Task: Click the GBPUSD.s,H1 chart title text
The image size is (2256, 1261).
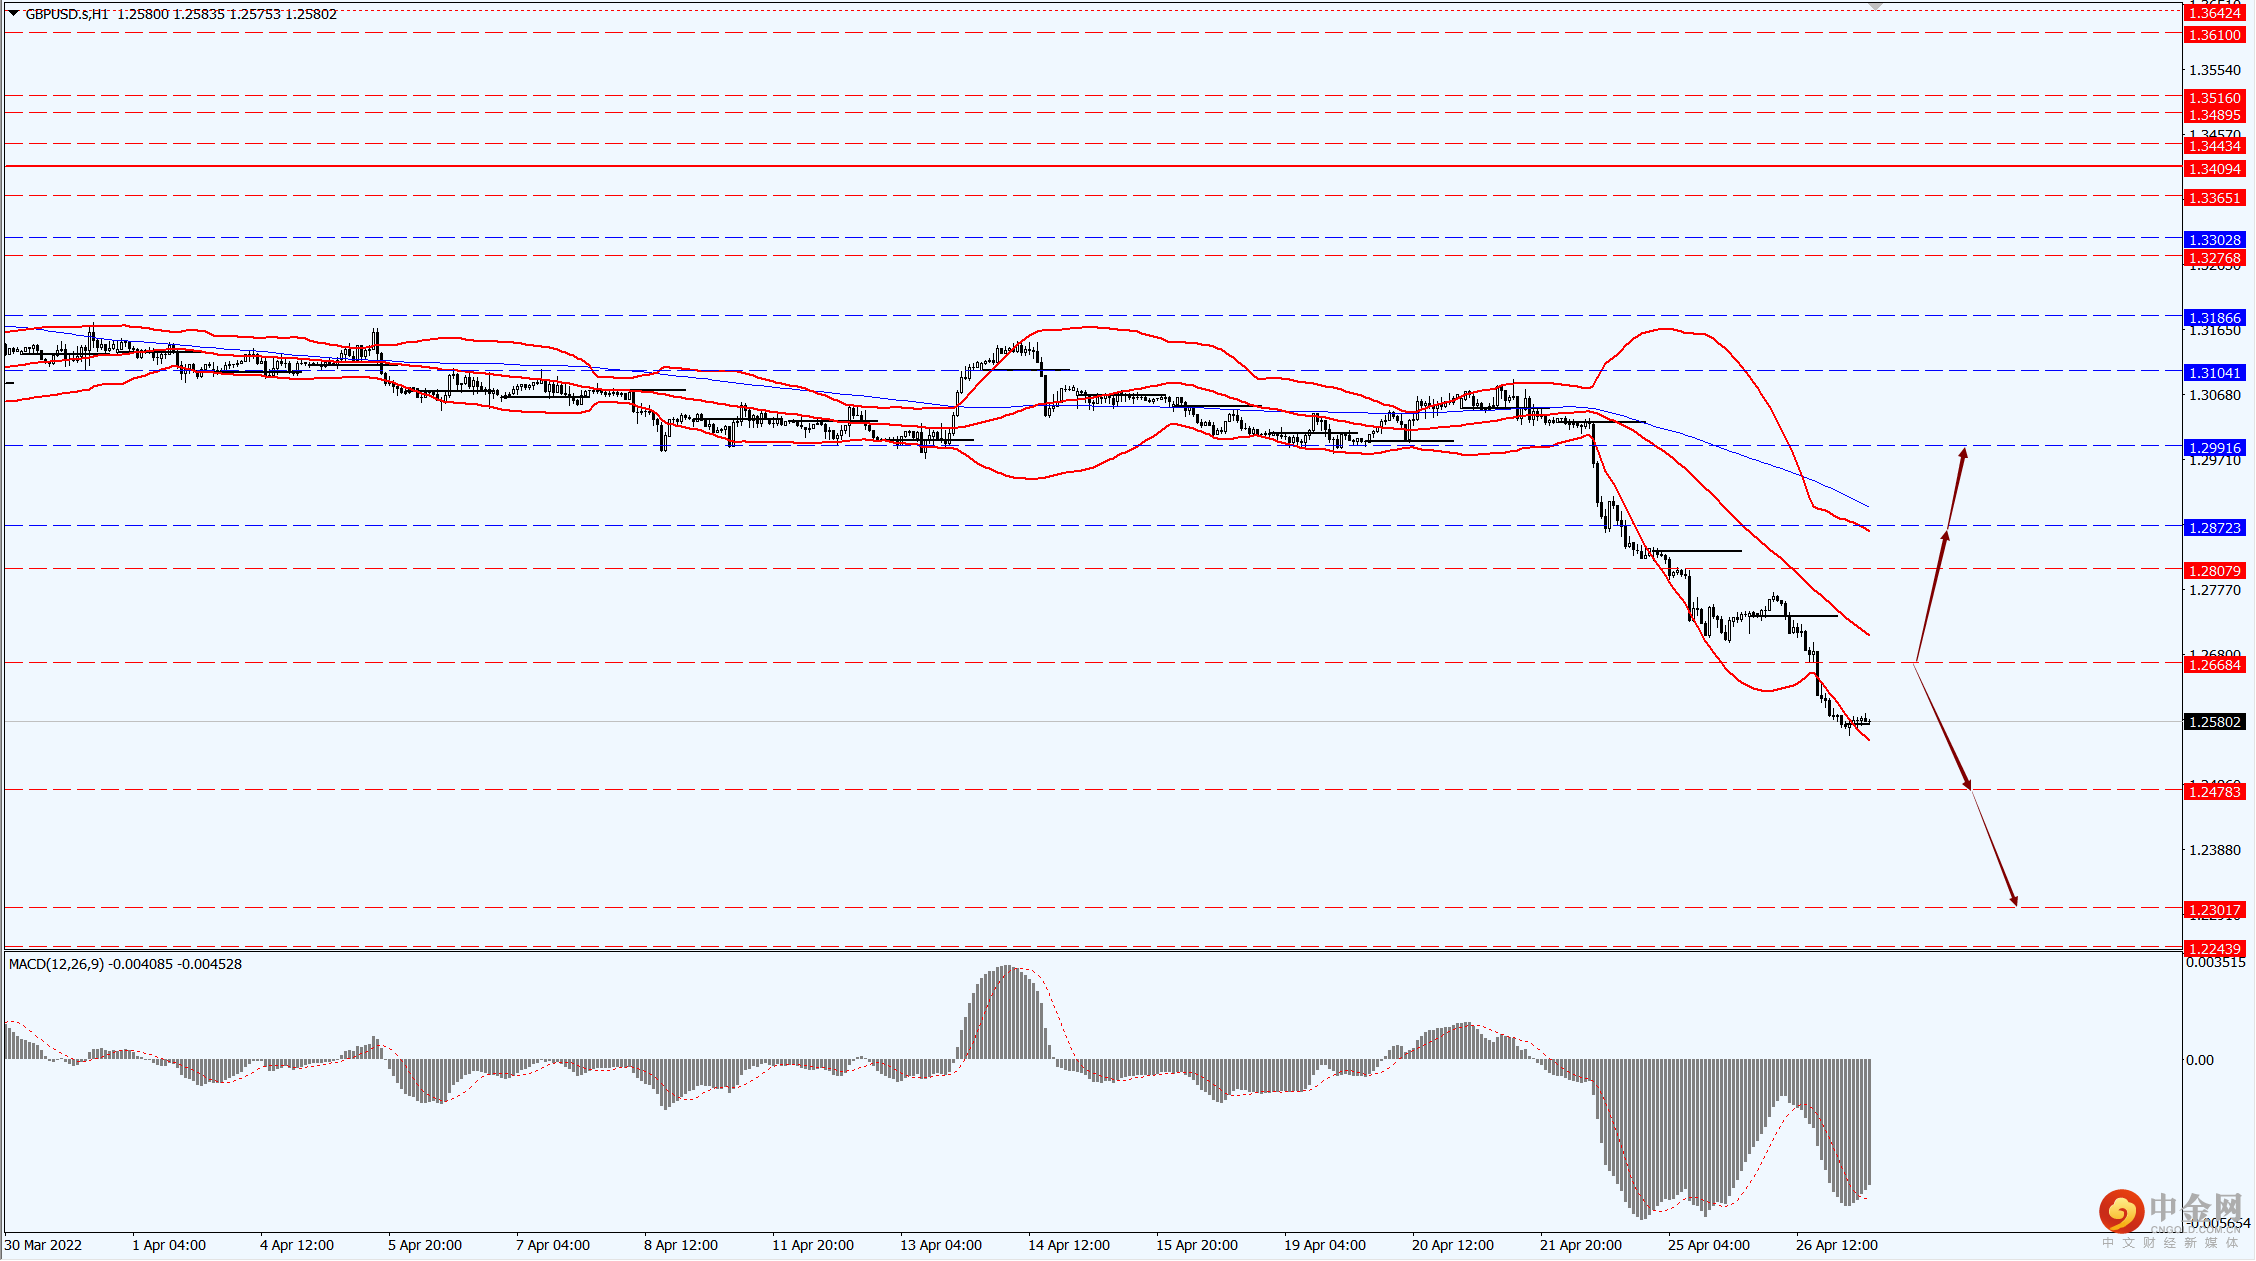Action: click(x=66, y=14)
